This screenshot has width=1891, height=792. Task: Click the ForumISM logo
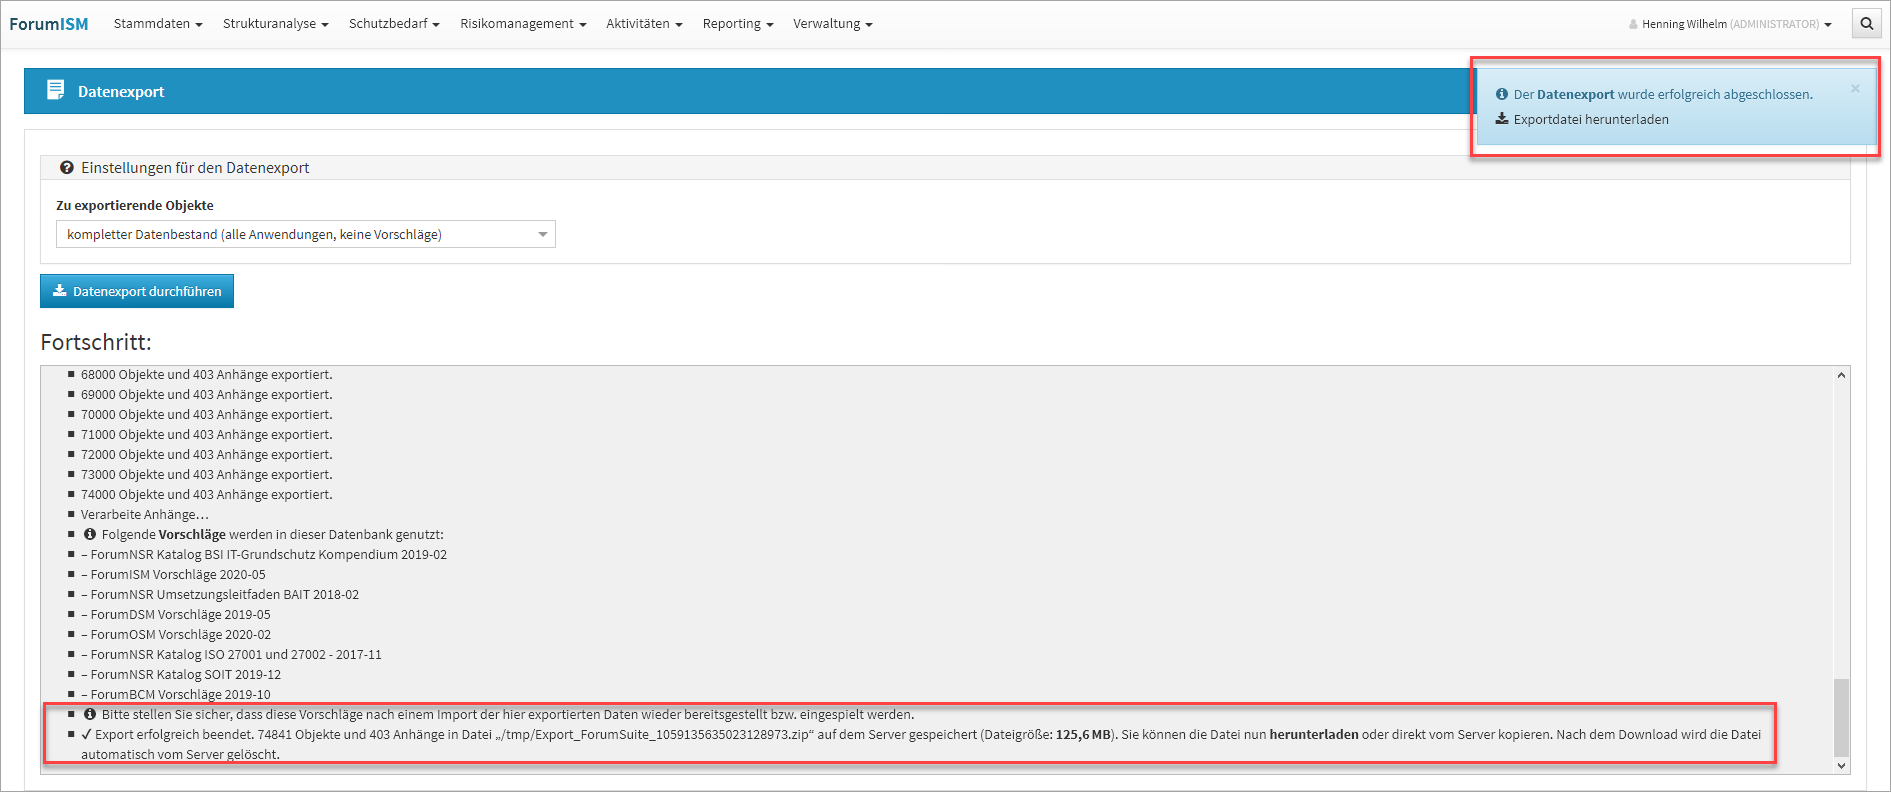[x=49, y=24]
